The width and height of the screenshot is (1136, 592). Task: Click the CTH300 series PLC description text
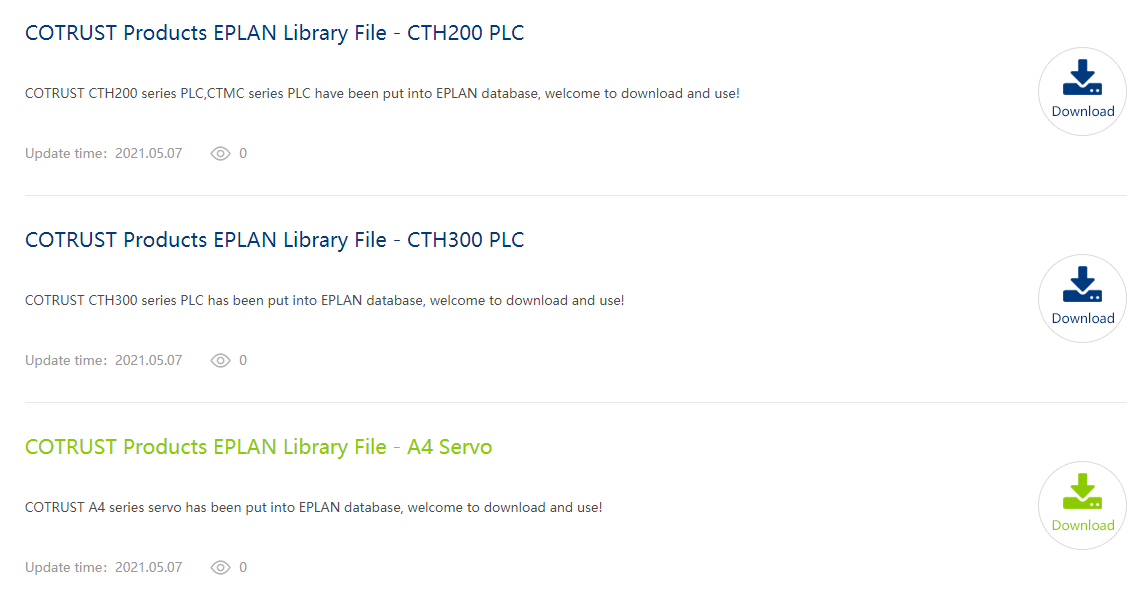(324, 301)
